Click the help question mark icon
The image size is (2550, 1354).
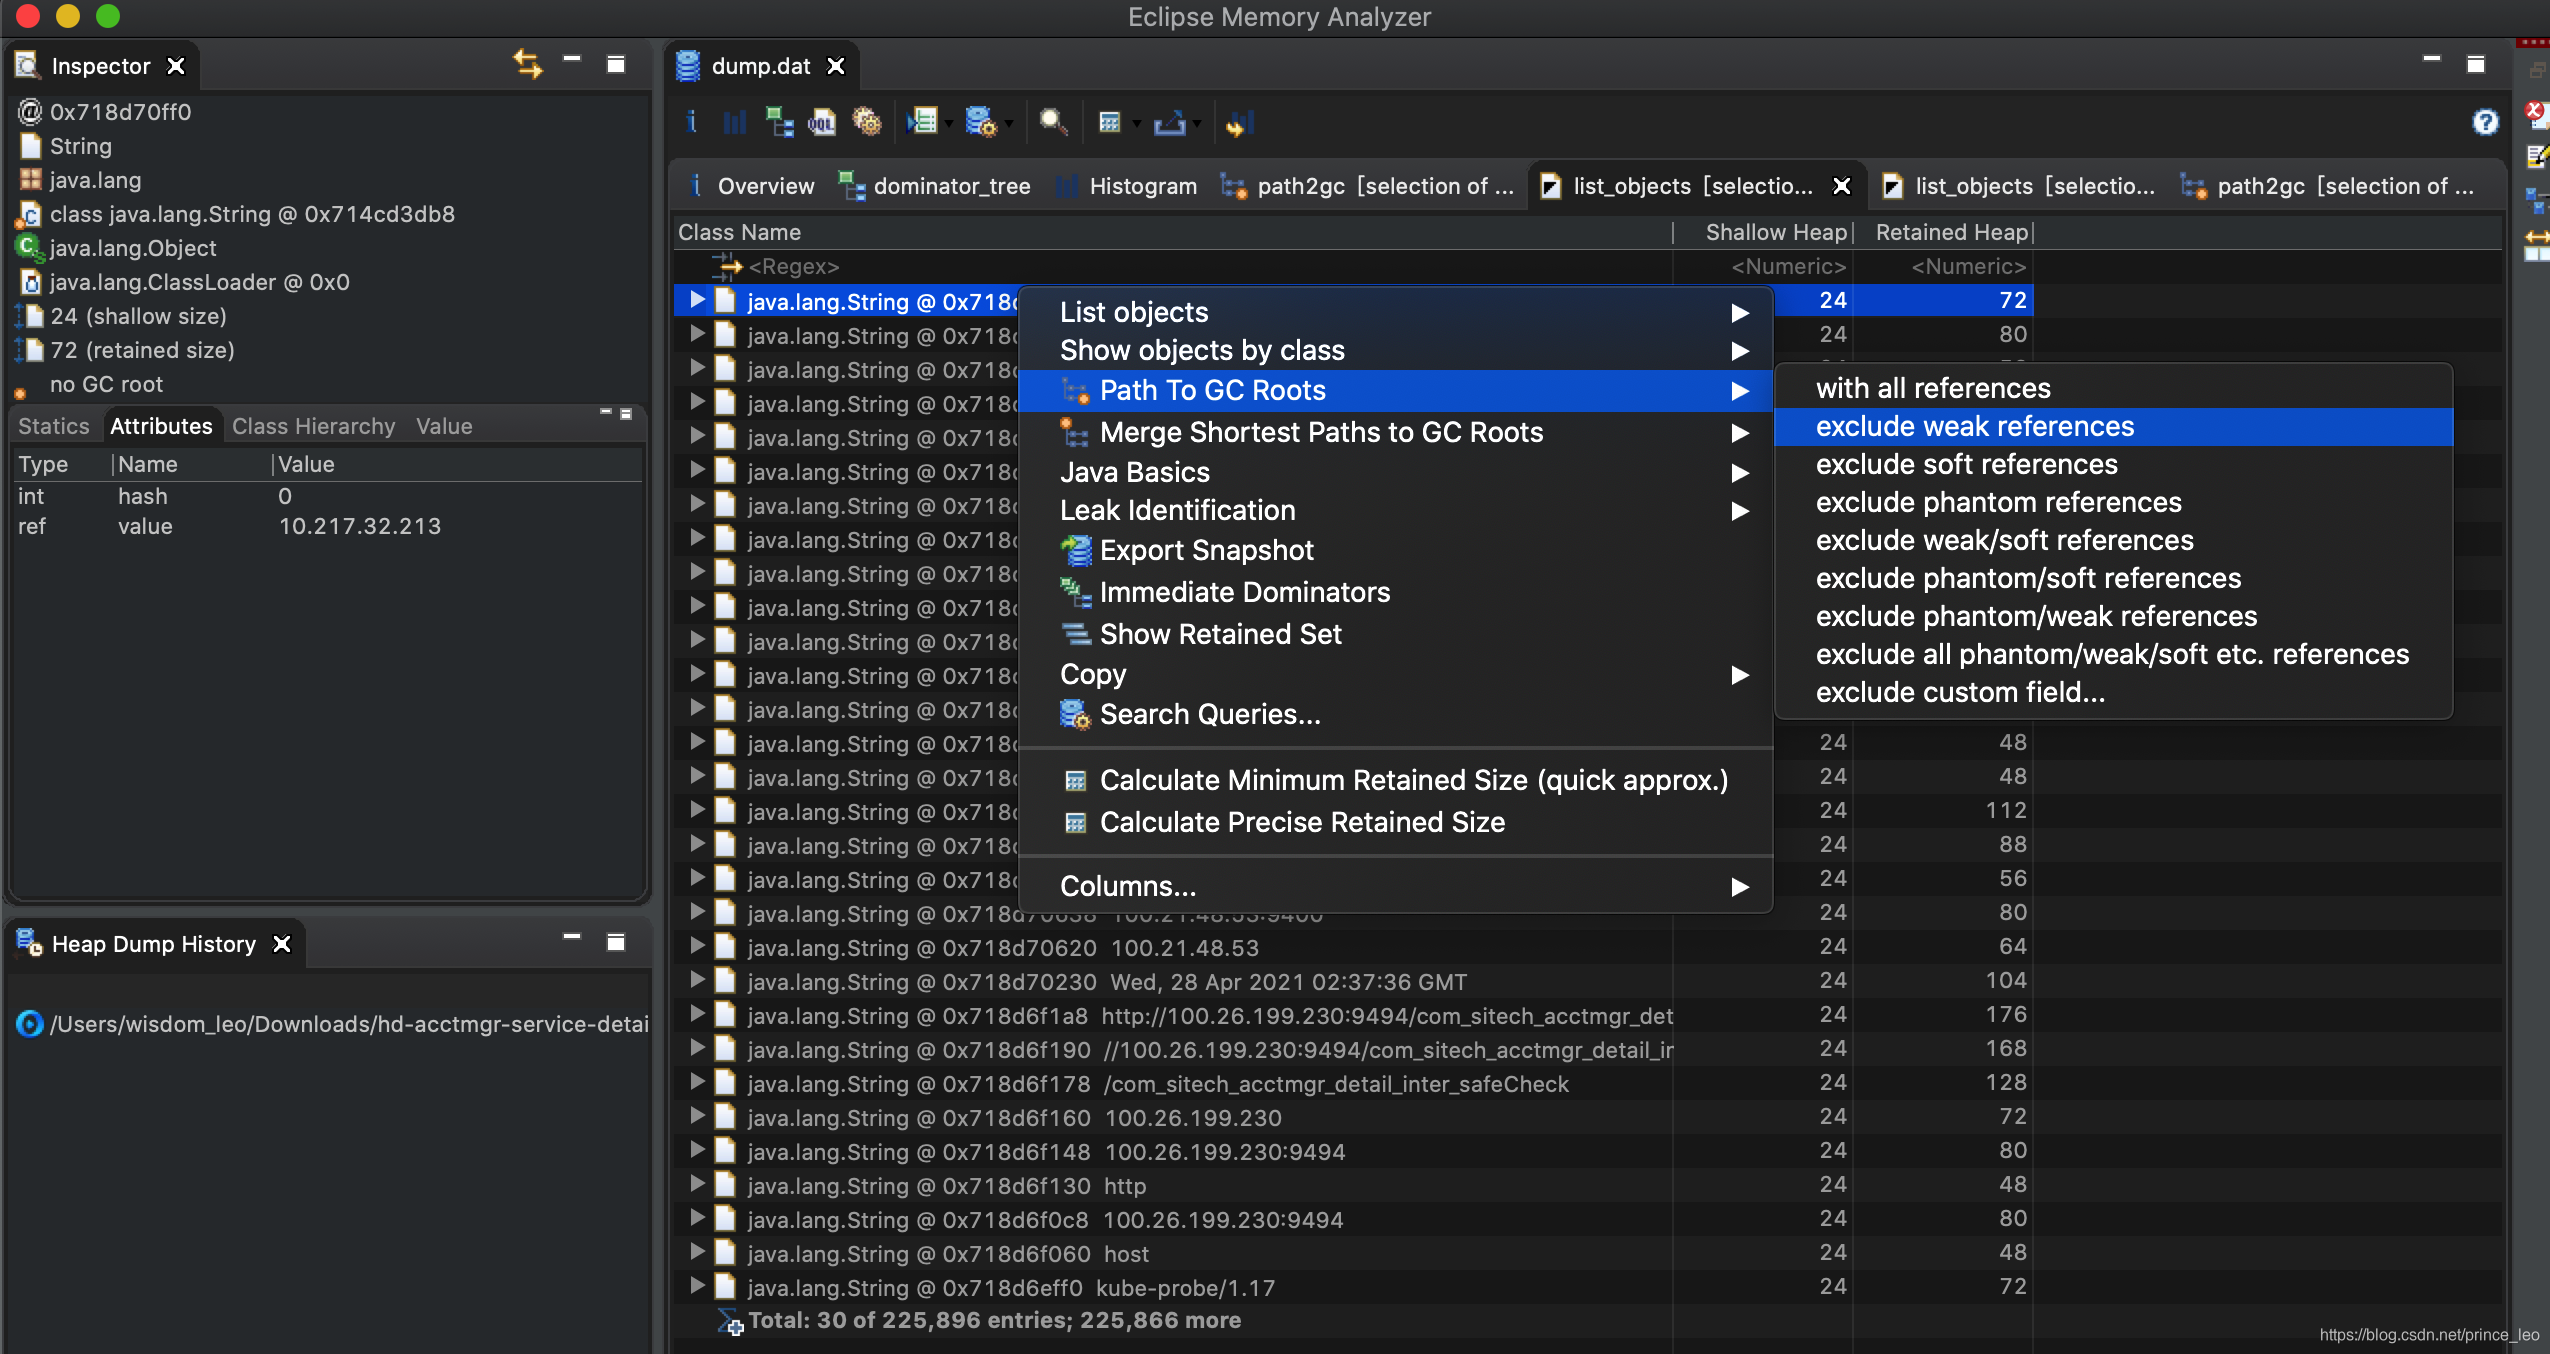pos(2485,123)
